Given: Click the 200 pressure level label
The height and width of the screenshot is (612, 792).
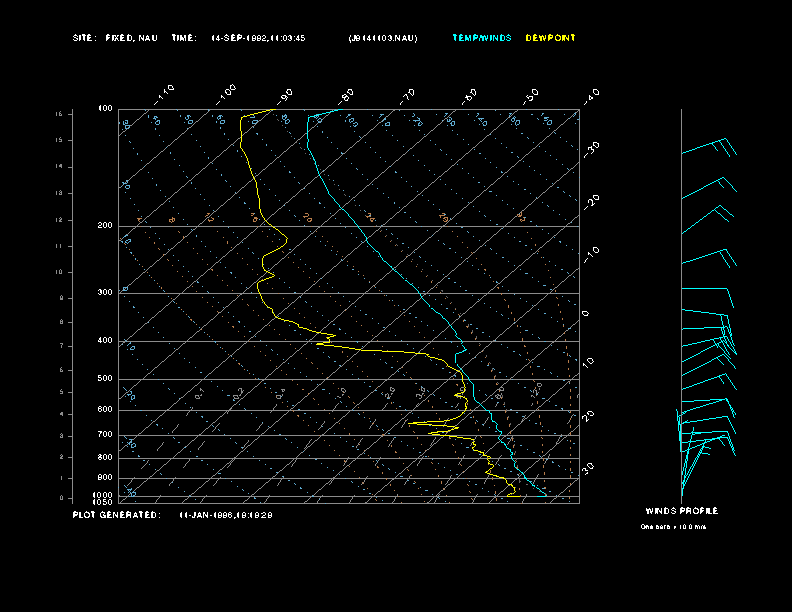Looking at the screenshot, I should click(x=105, y=226).
